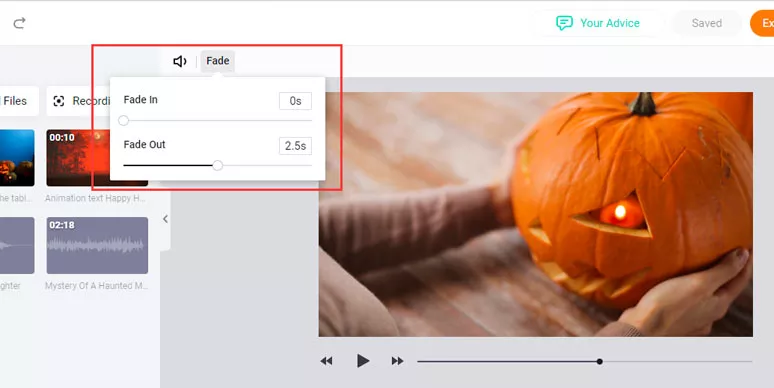
Task: Click the Recording screen-capture icon
Action: point(59,101)
